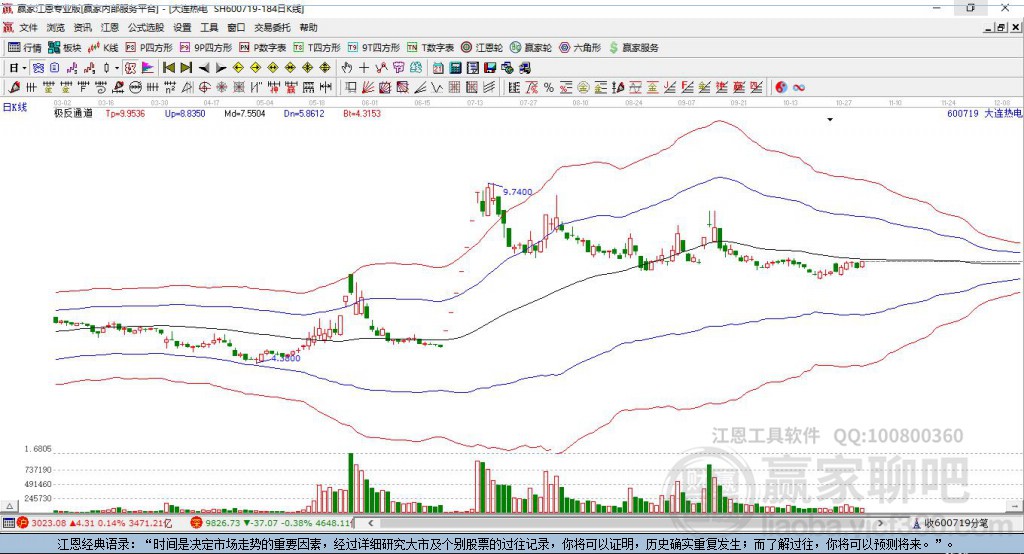Open T数字表 time number table

(430, 48)
